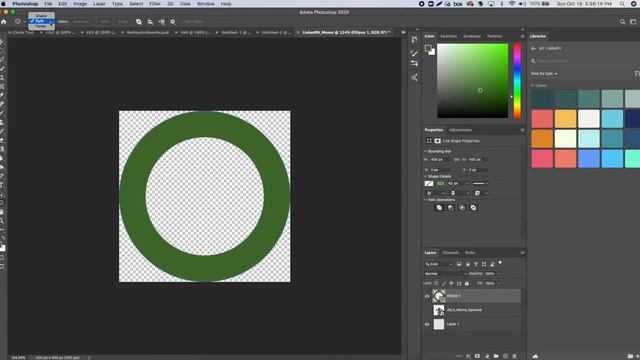Click the shape fill color swatch
Image resolution: width=640 pixels, height=360 pixels.
pos(429,184)
